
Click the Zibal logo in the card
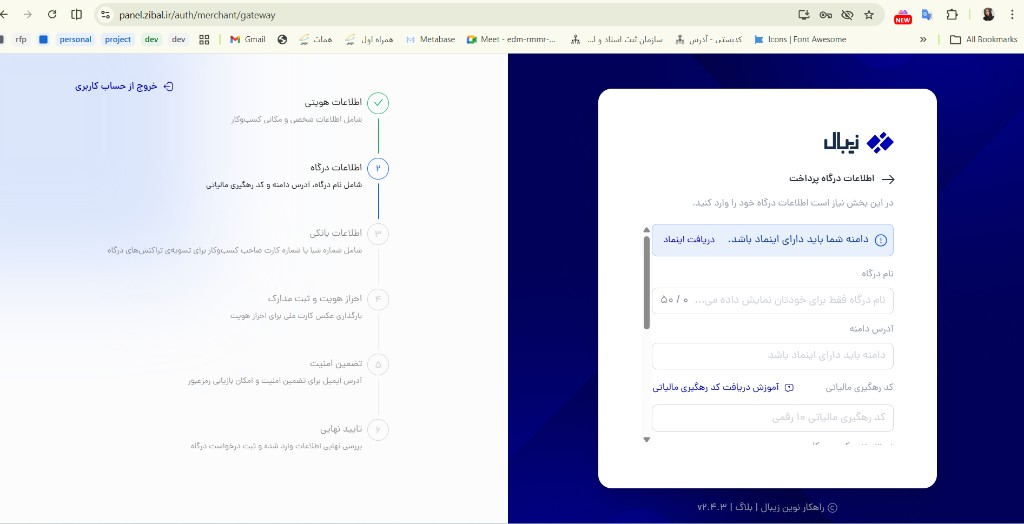[x=858, y=142]
